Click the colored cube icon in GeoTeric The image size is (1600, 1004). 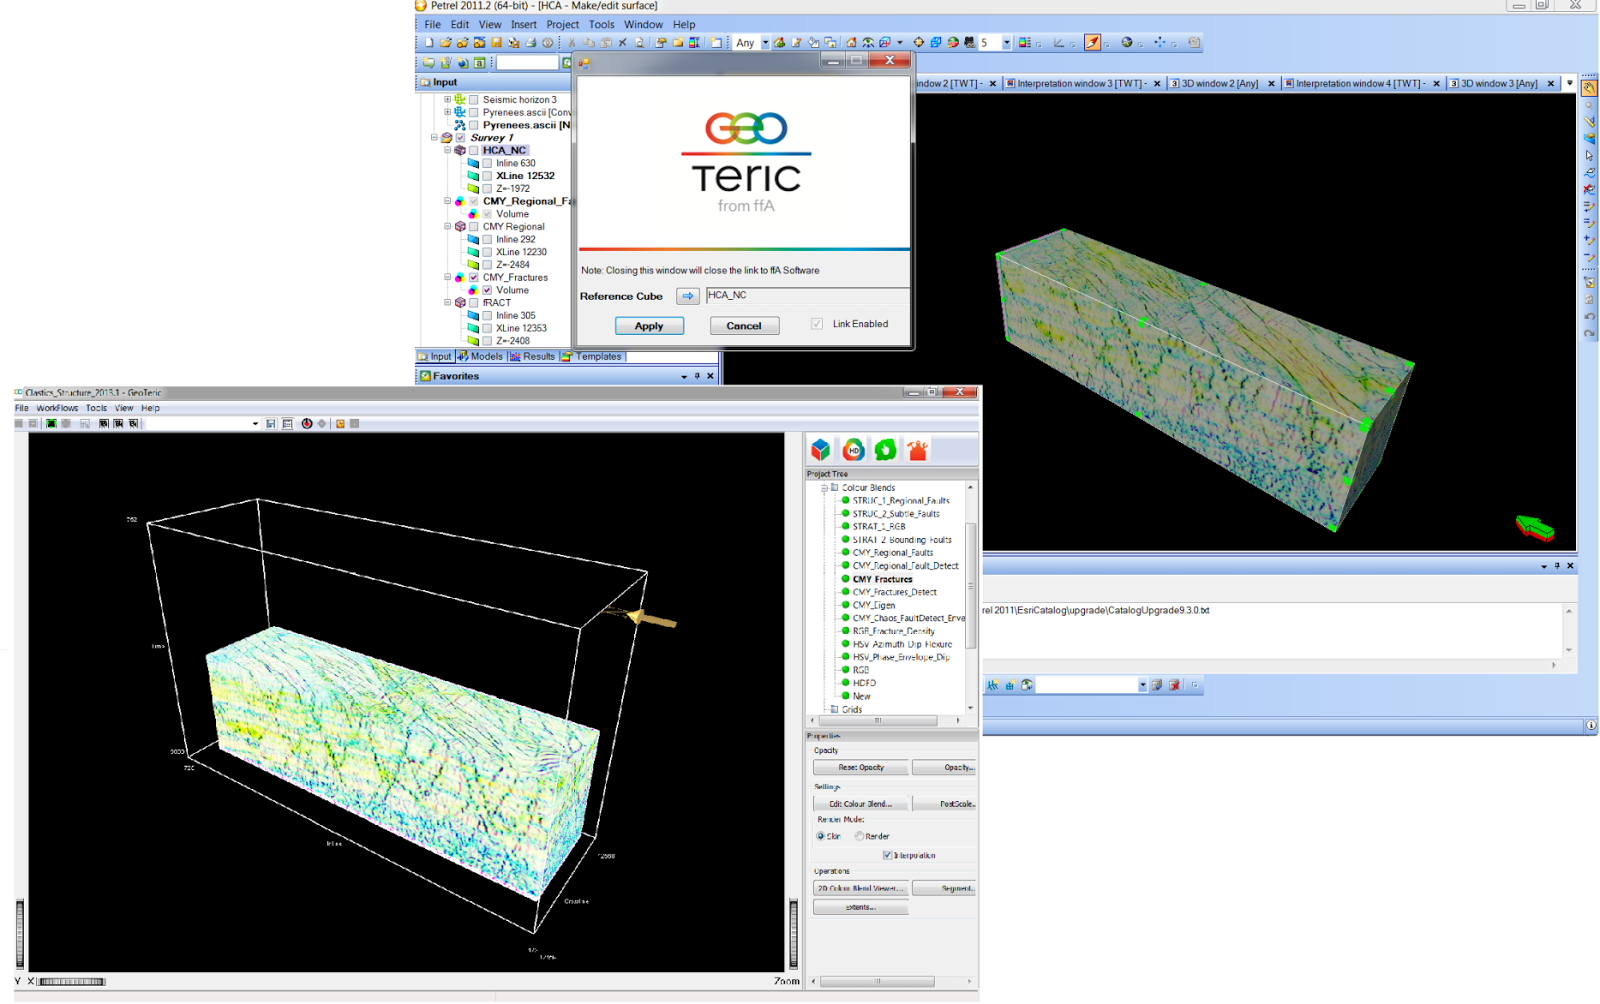(x=821, y=450)
